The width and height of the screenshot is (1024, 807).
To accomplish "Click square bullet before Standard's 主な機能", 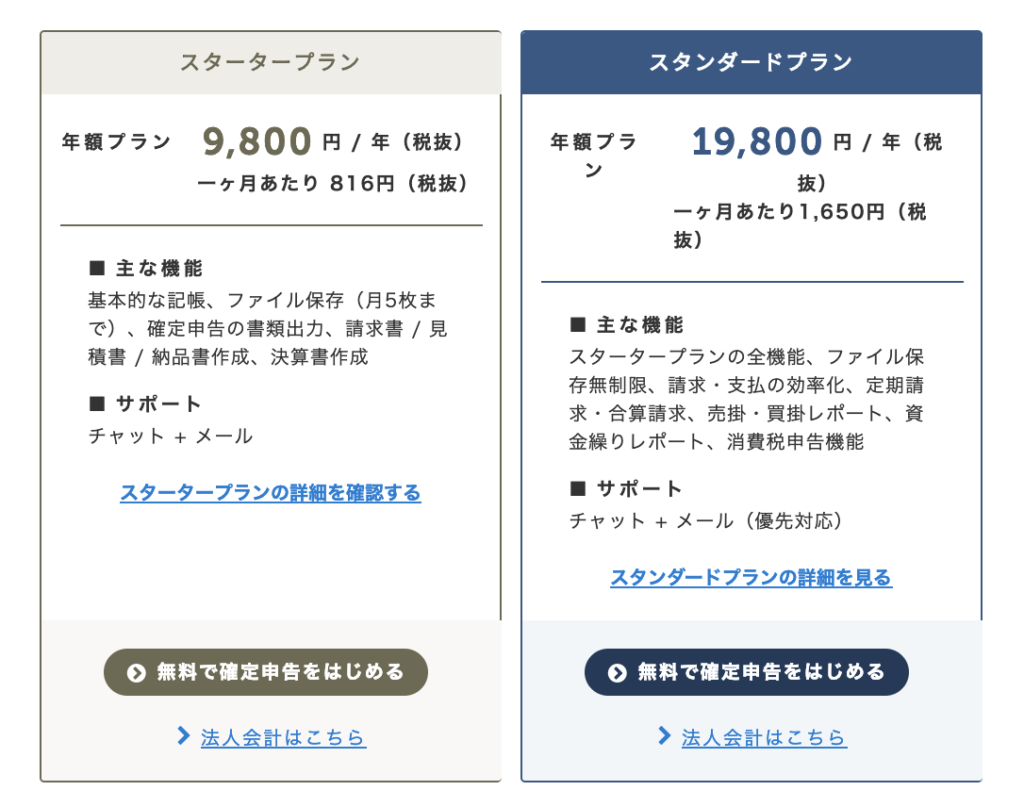I will (578, 324).
